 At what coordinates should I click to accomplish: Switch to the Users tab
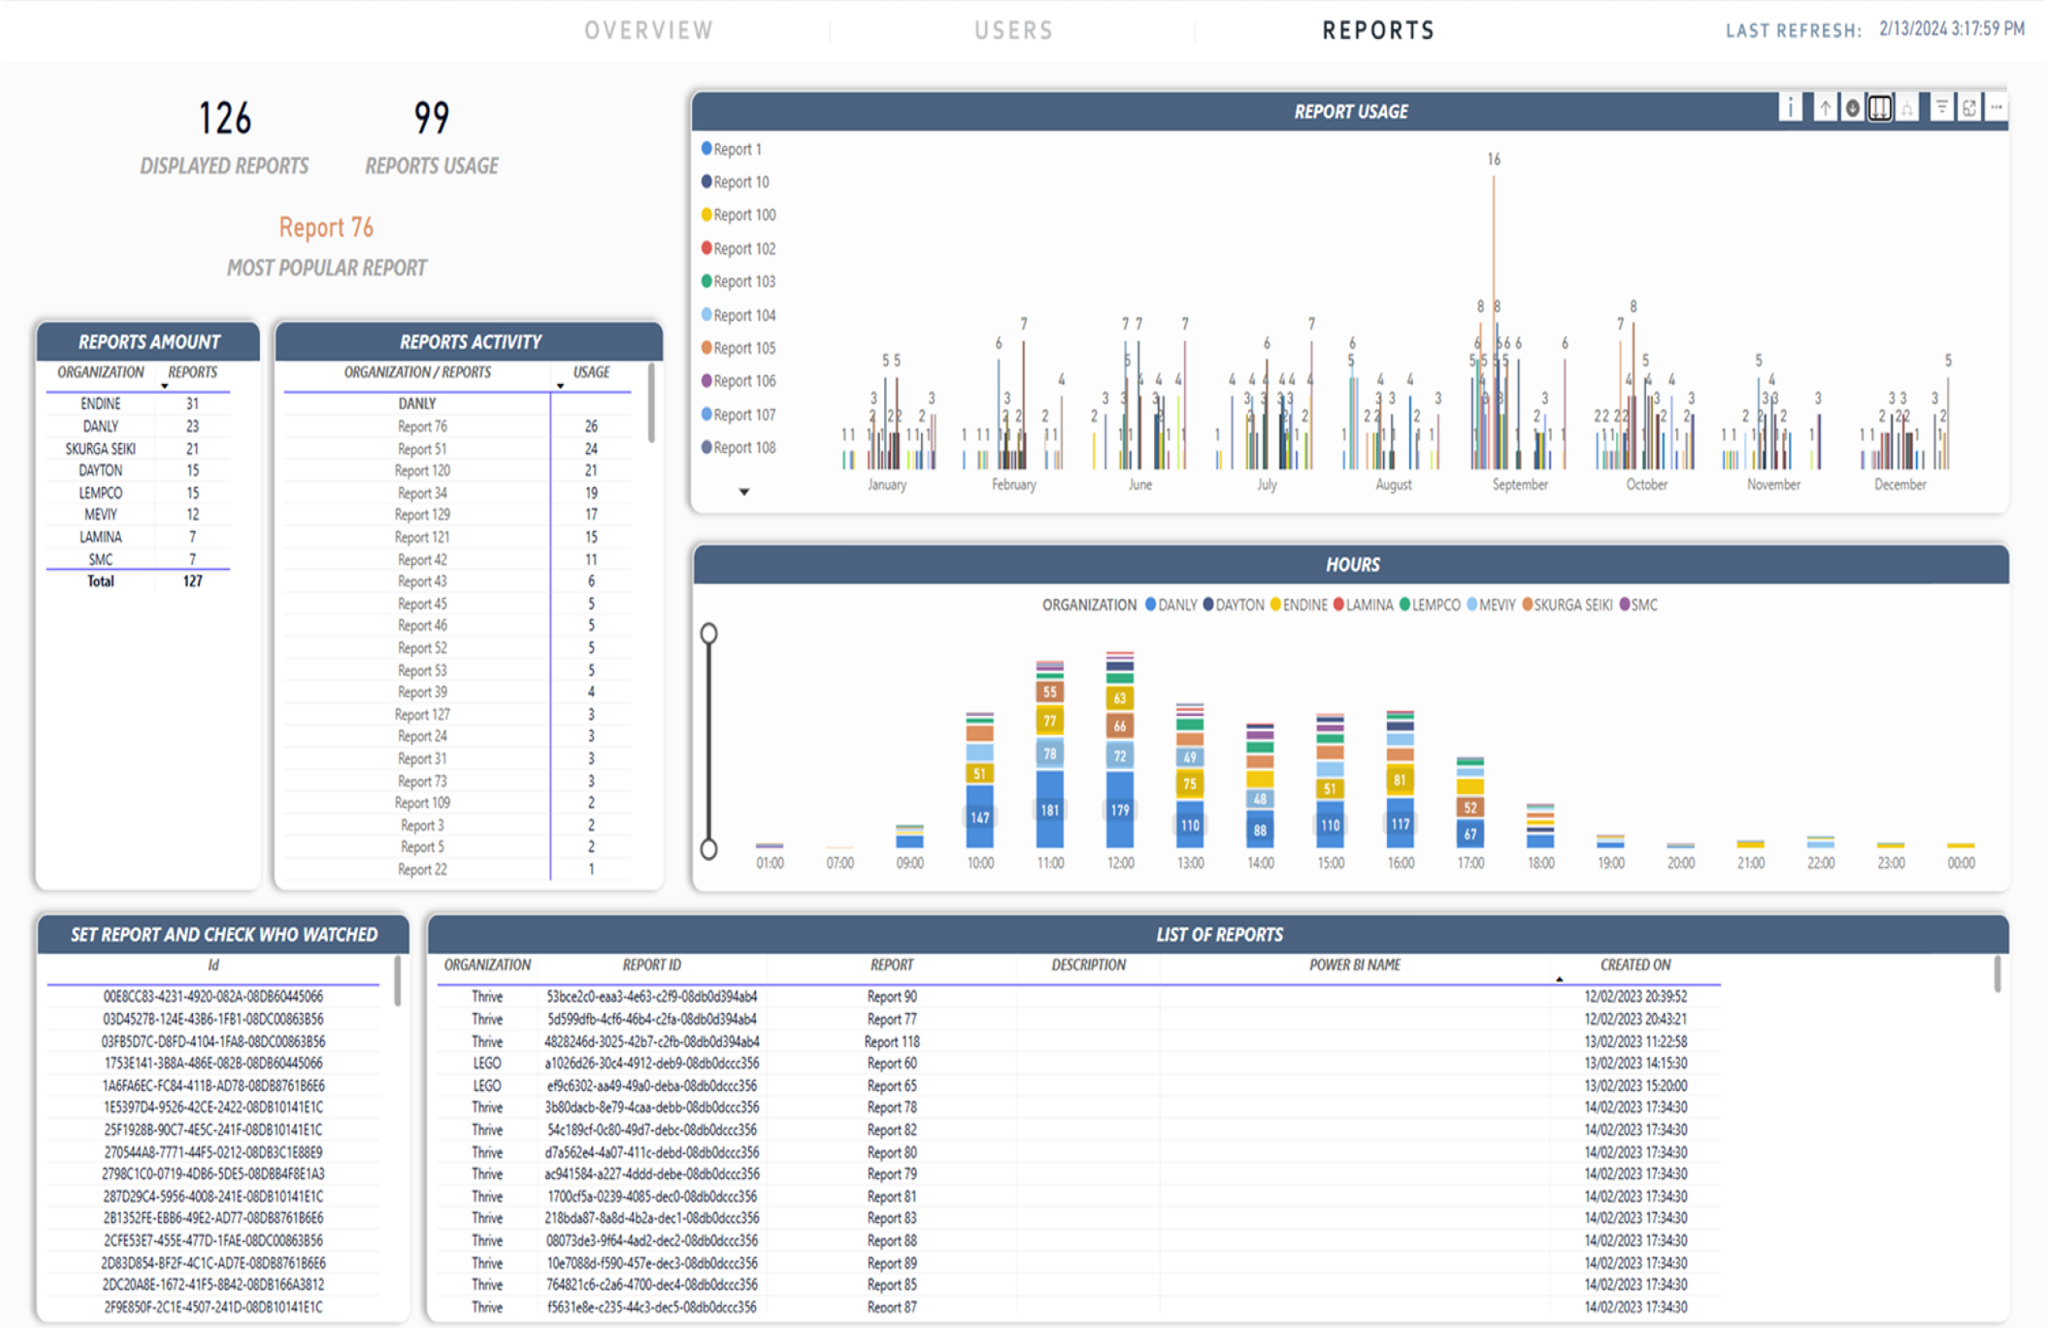[1014, 30]
